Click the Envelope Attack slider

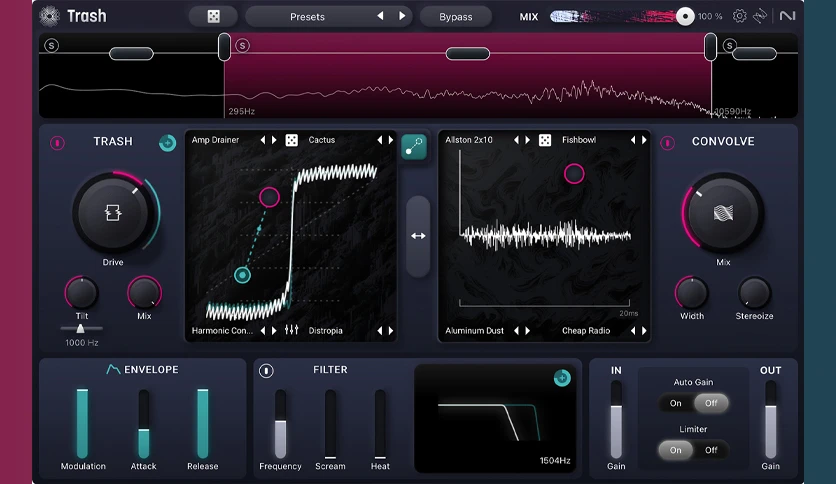(144, 423)
